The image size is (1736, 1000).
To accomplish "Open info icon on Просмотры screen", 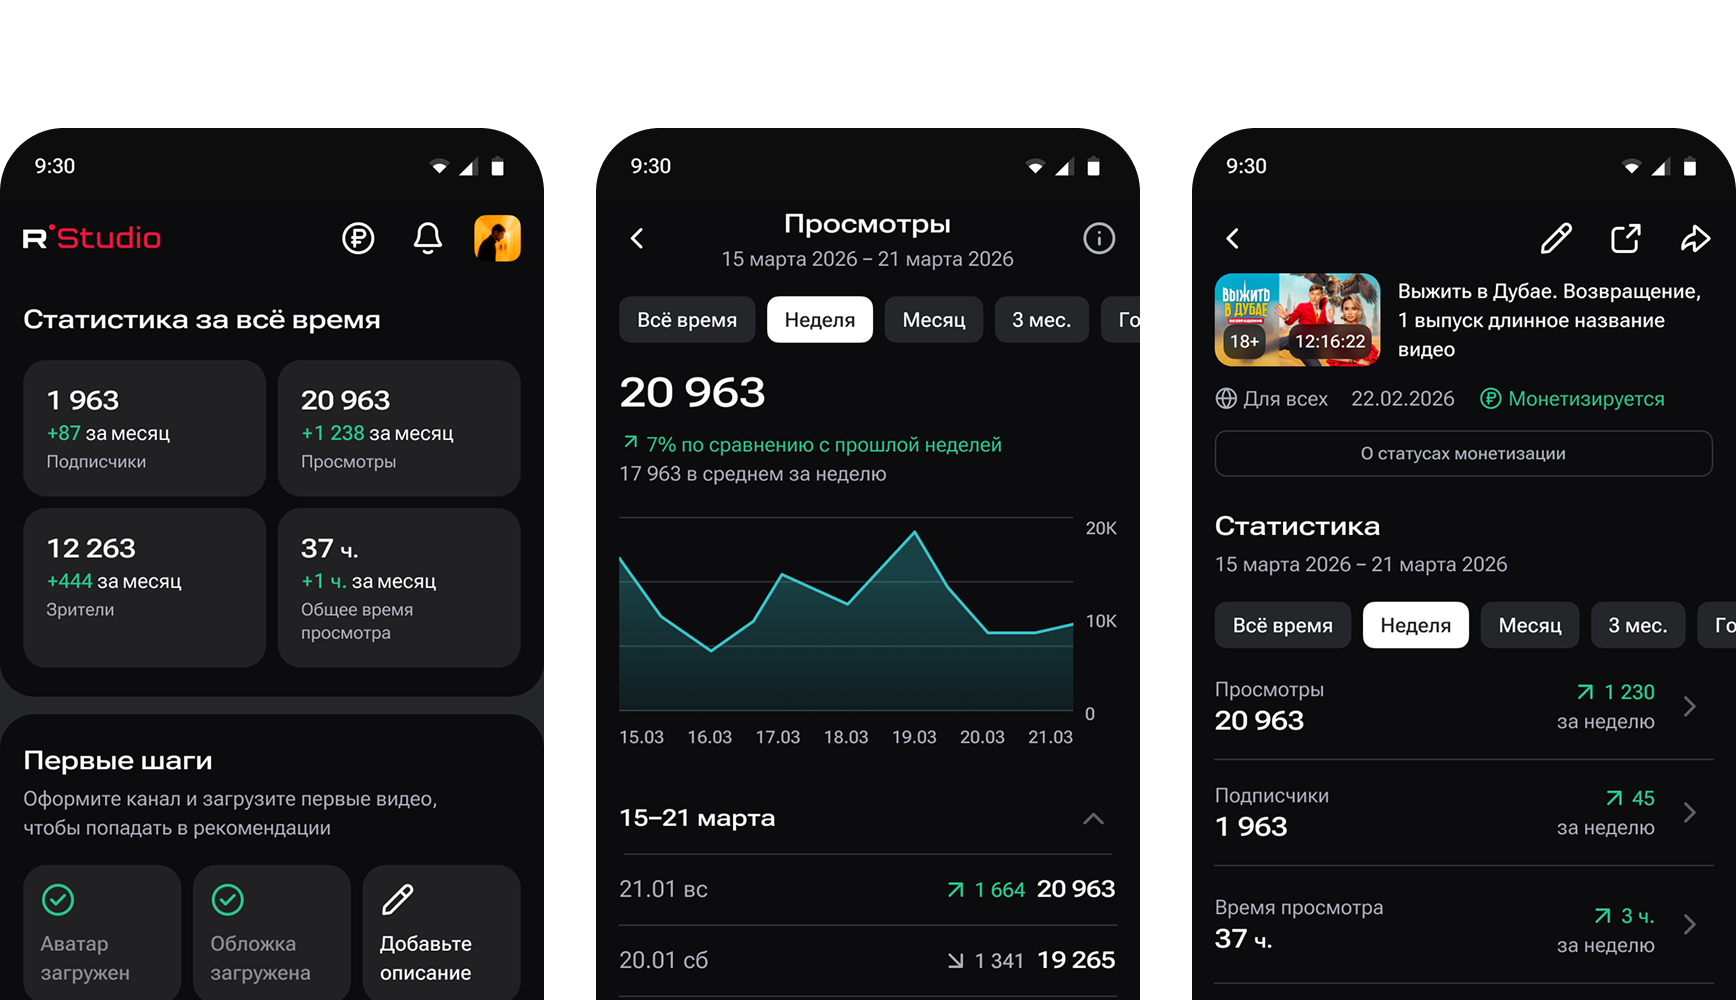I will pos(1099,238).
